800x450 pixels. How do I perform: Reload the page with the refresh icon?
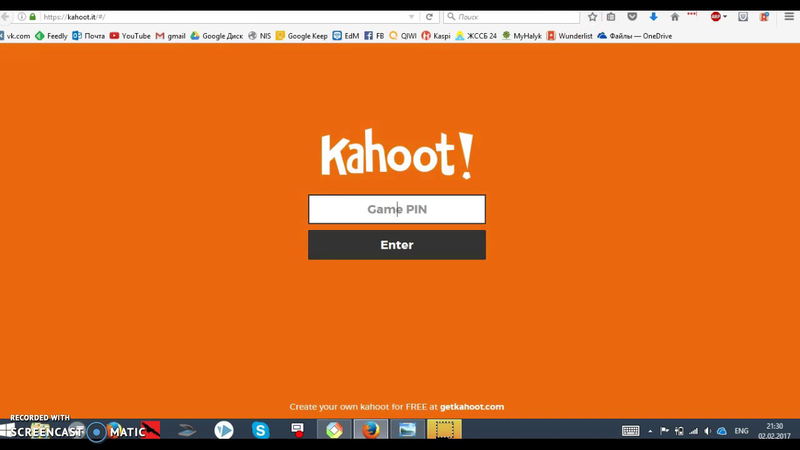[x=429, y=17]
